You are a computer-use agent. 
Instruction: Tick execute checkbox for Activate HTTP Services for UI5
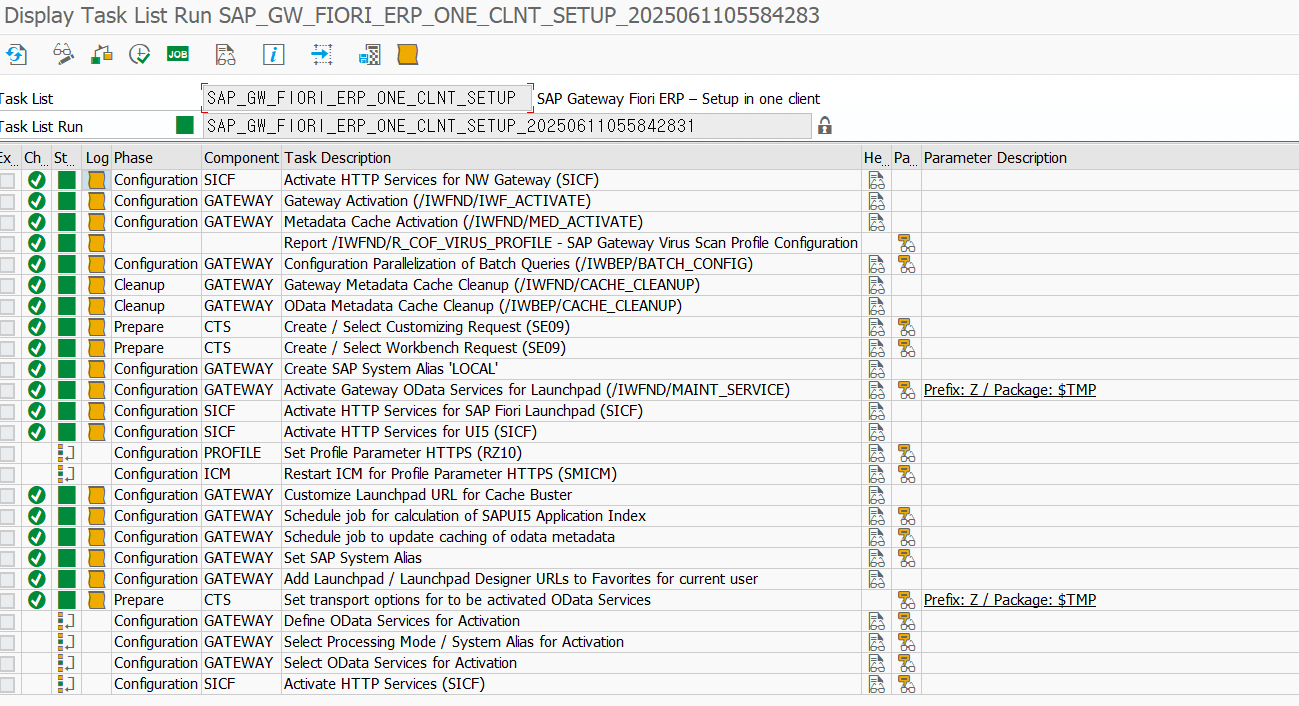click(x=8, y=432)
